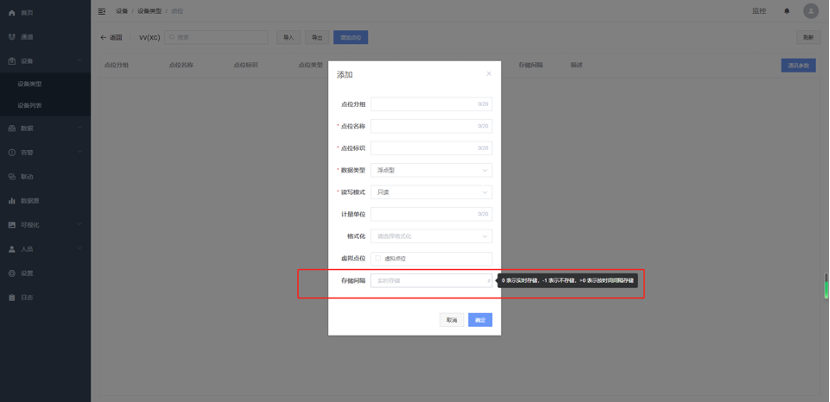The image size is (830, 402).
Task: Click the 点位名称 column header
Action: pyautogui.click(x=181, y=65)
